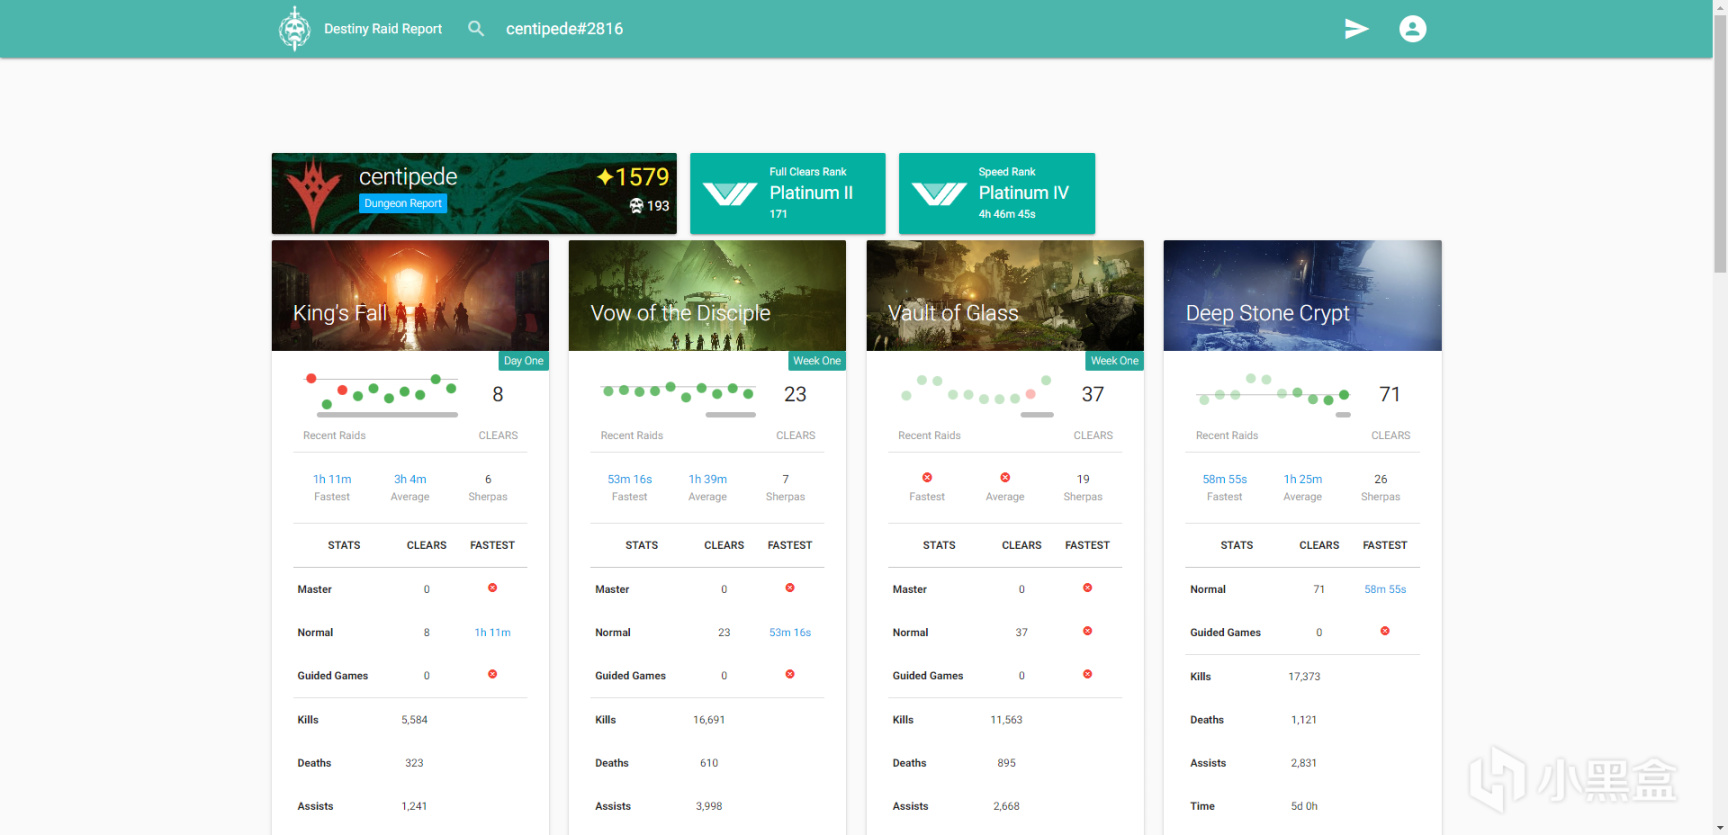Viewport: 1728px width, 835px height.
Task: Focus the centipede#2816 search field
Action: (x=564, y=29)
